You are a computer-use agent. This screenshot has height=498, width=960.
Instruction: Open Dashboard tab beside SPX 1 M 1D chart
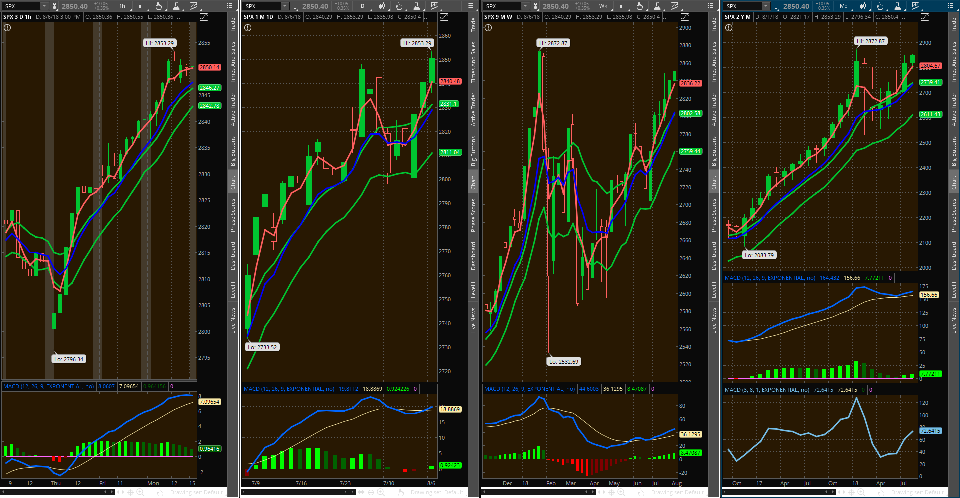click(473, 256)
